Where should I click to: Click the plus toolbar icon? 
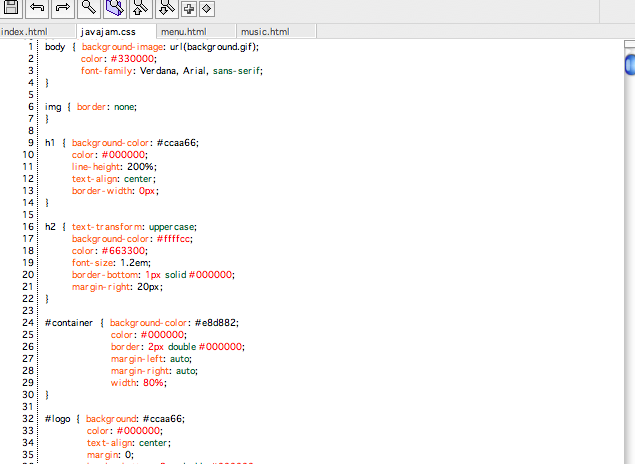[x=189, y=9]
